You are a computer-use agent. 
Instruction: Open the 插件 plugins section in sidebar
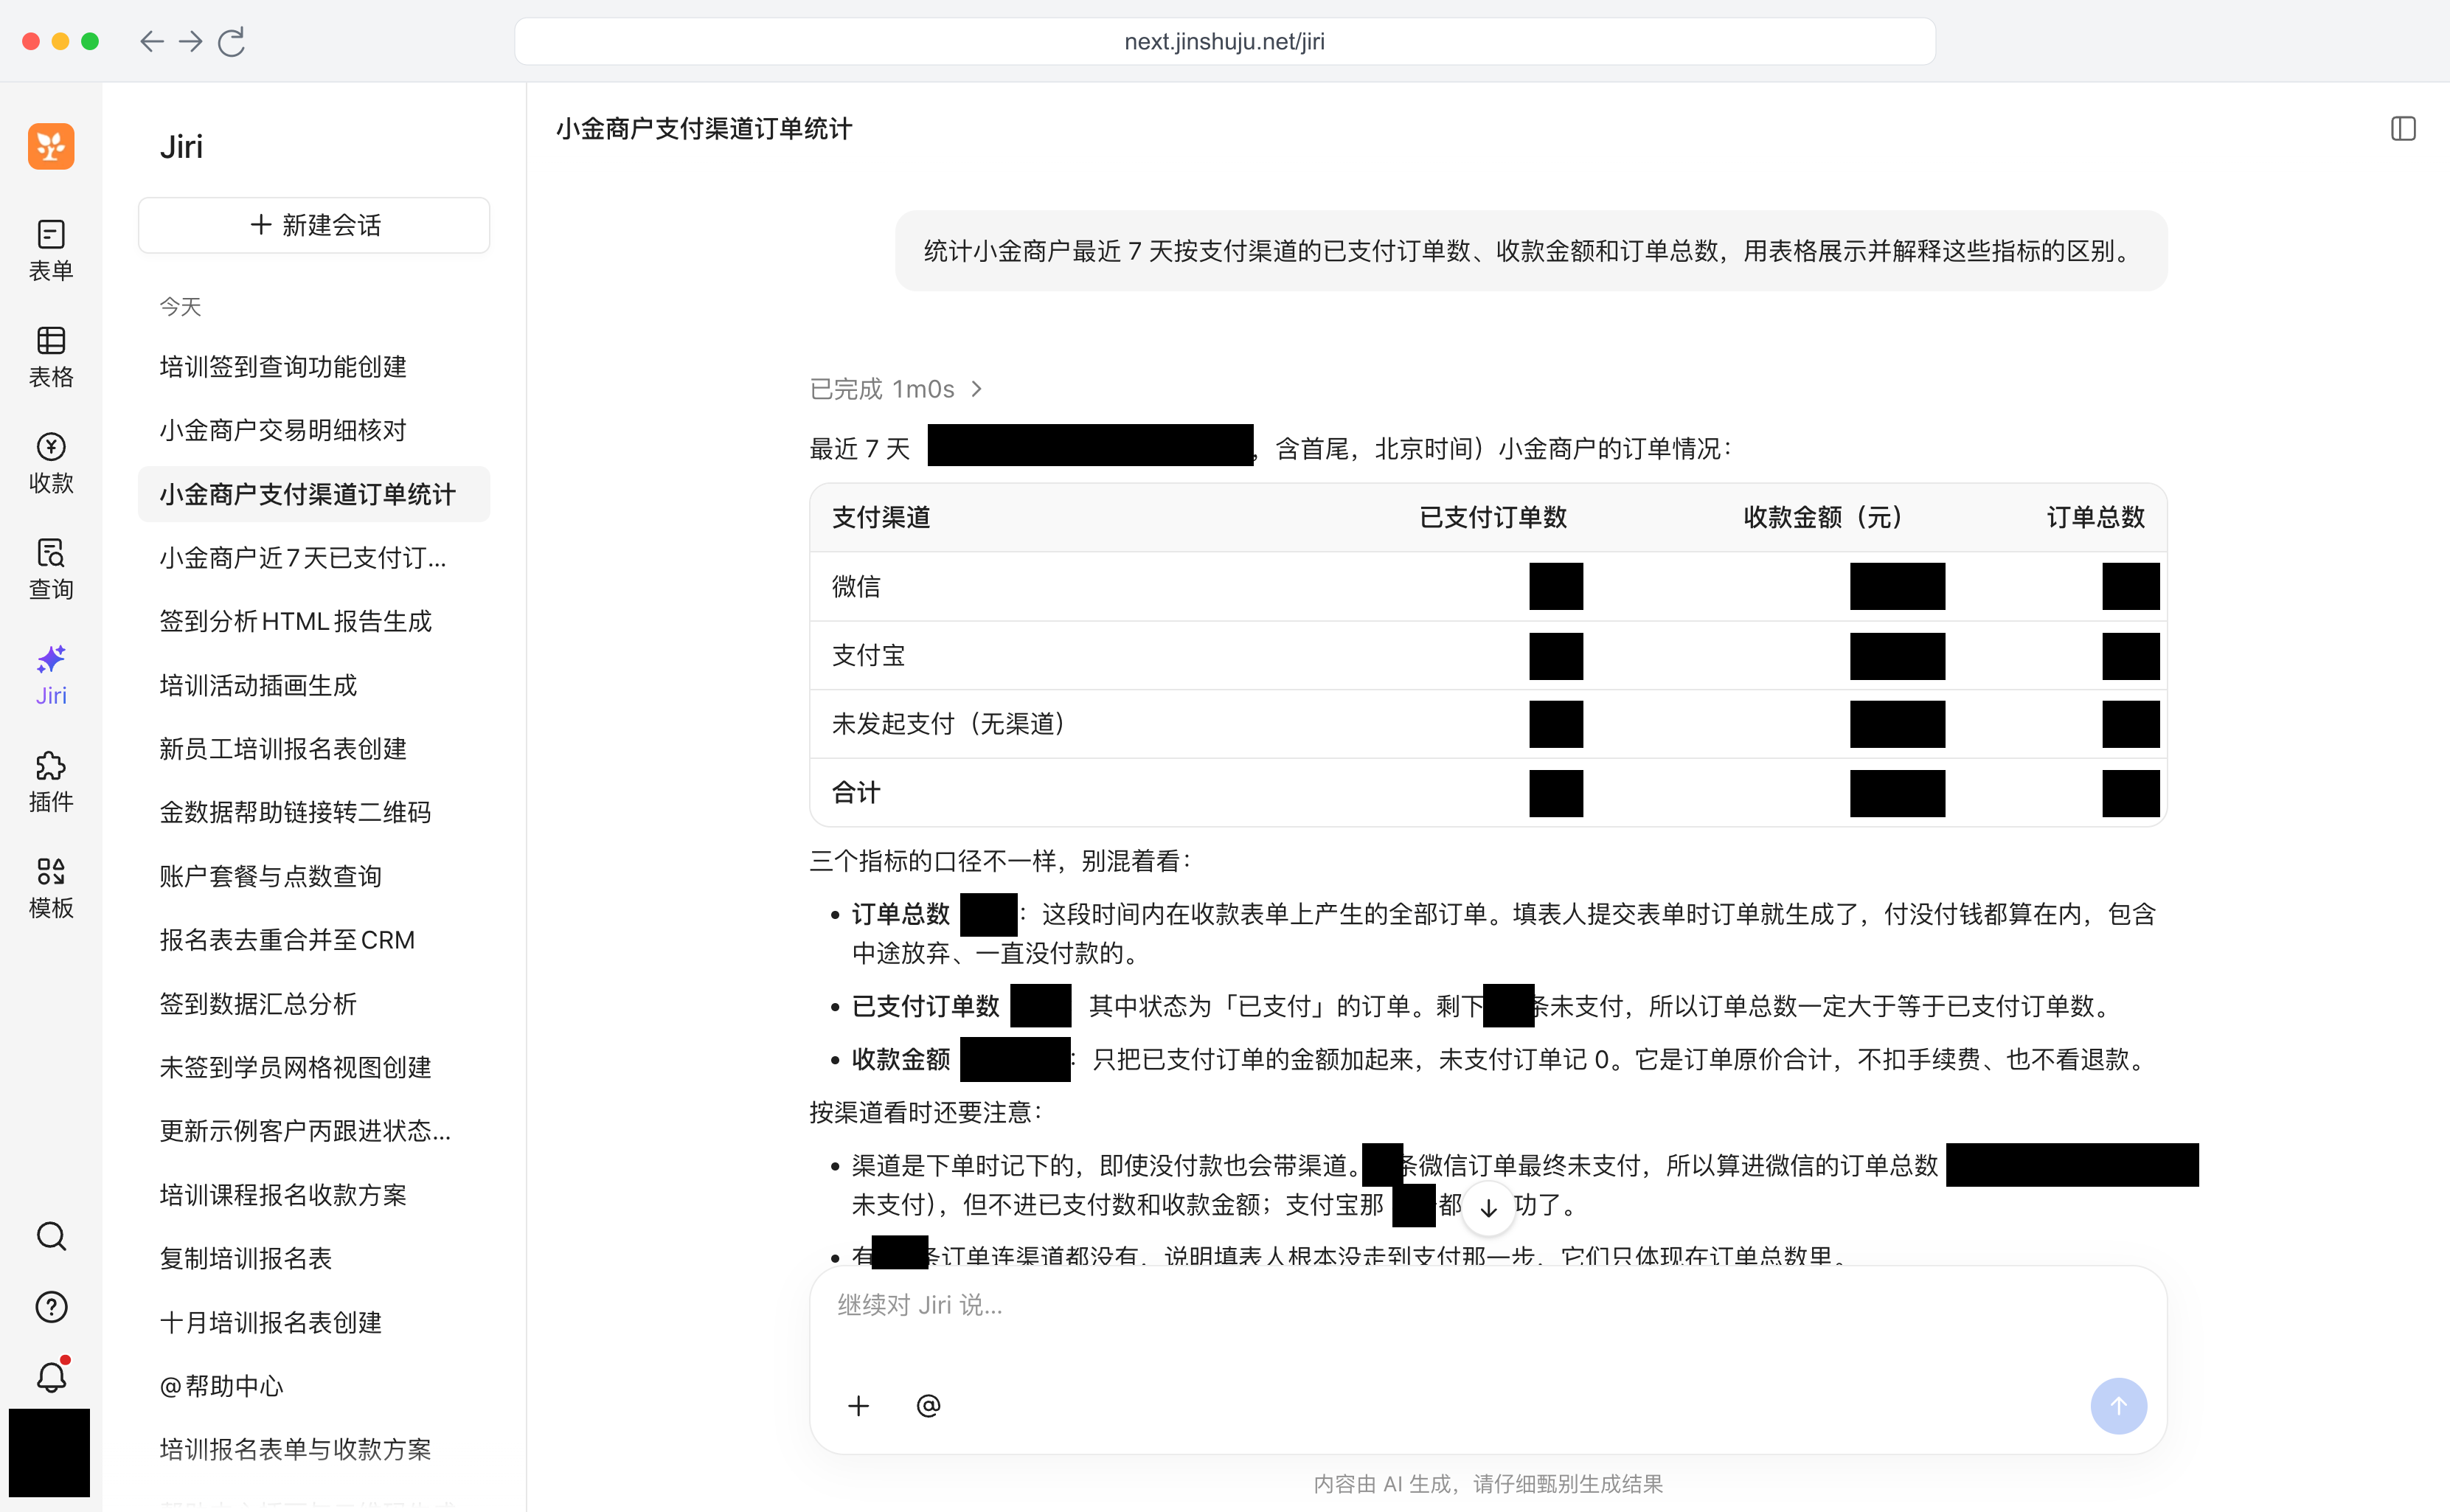pos(51,781)
